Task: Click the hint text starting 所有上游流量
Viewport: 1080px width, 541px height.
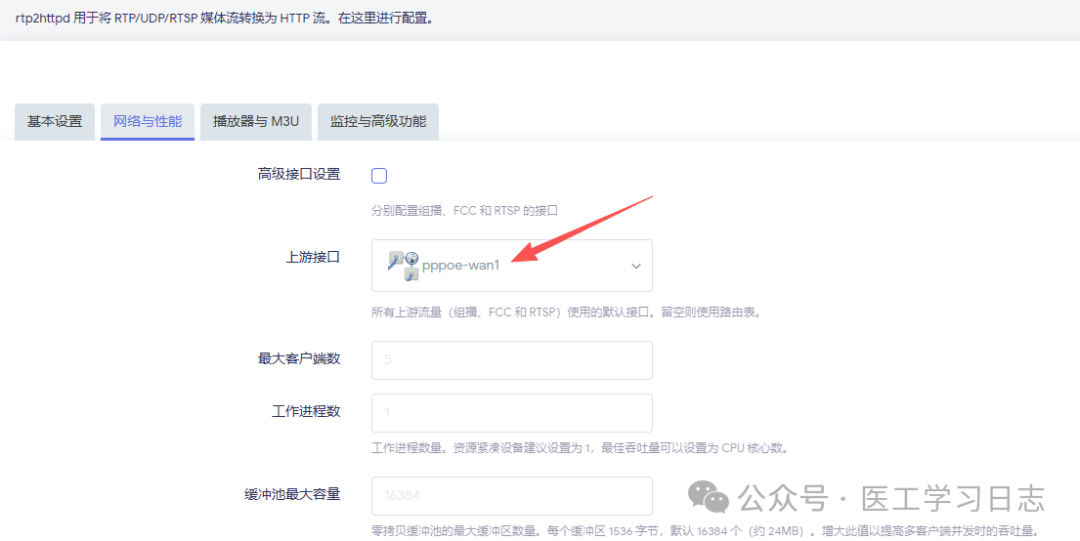Action: (x=566, y=312)
